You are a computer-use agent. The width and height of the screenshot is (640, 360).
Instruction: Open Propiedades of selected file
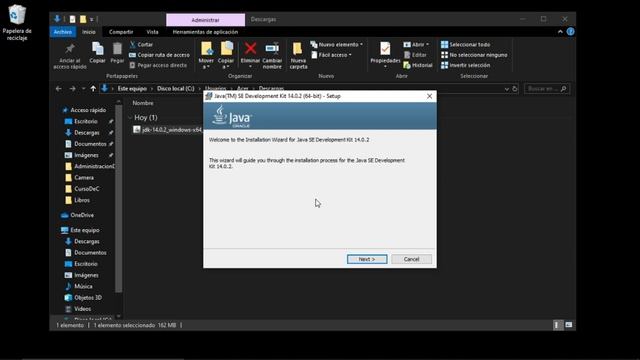tap(385, 55)
